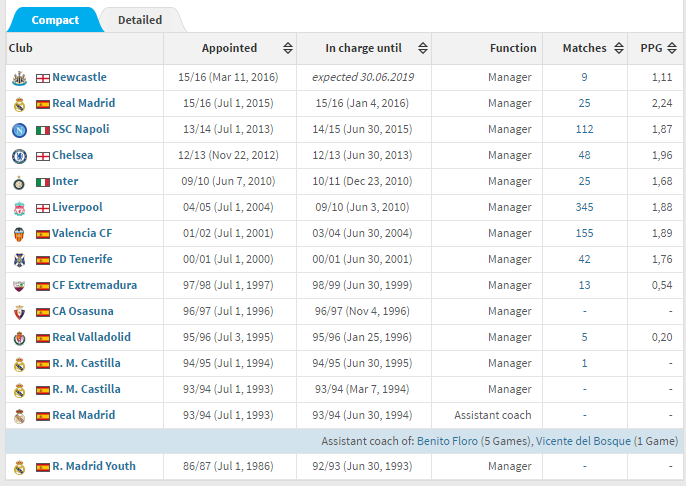Open Valencia's 155 matches link
Screen dimensions: 686x486
tap(584, 233)
